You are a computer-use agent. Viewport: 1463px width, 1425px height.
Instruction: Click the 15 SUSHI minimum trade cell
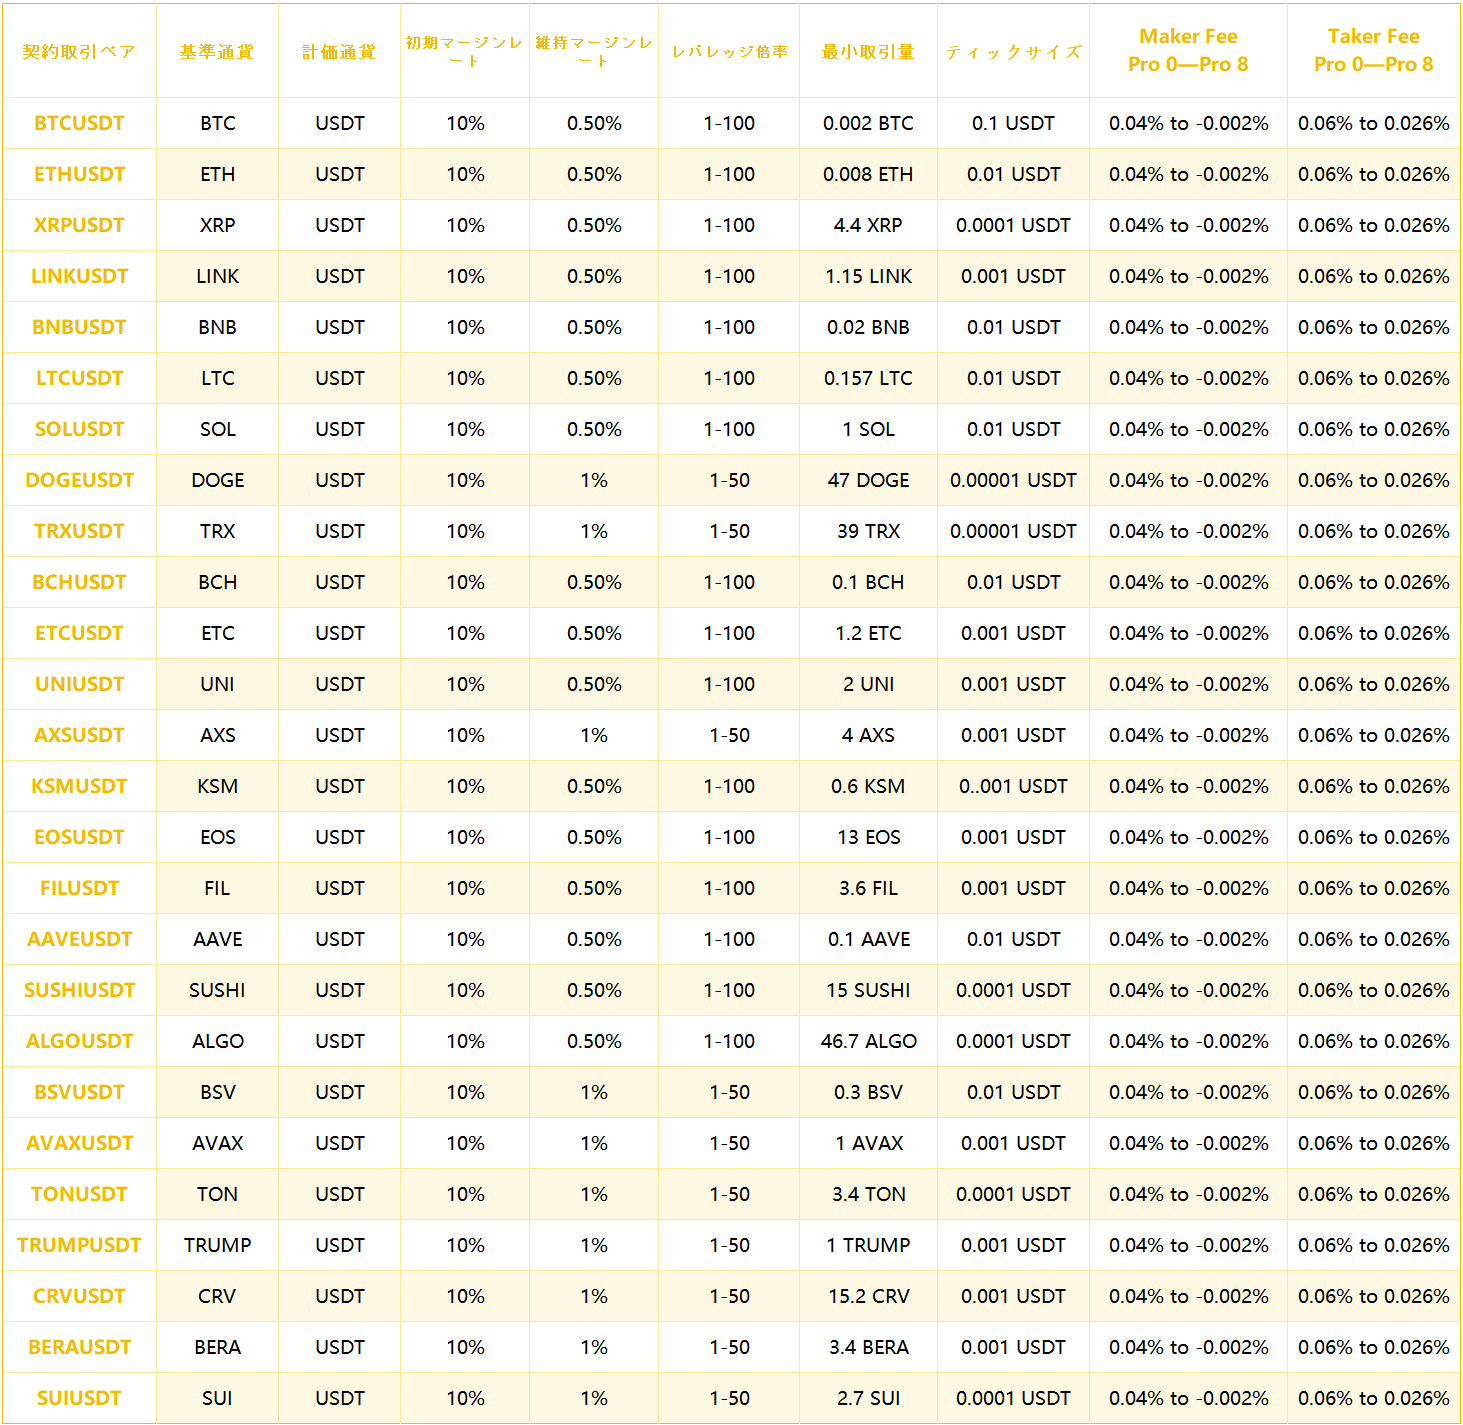(868, 990)
